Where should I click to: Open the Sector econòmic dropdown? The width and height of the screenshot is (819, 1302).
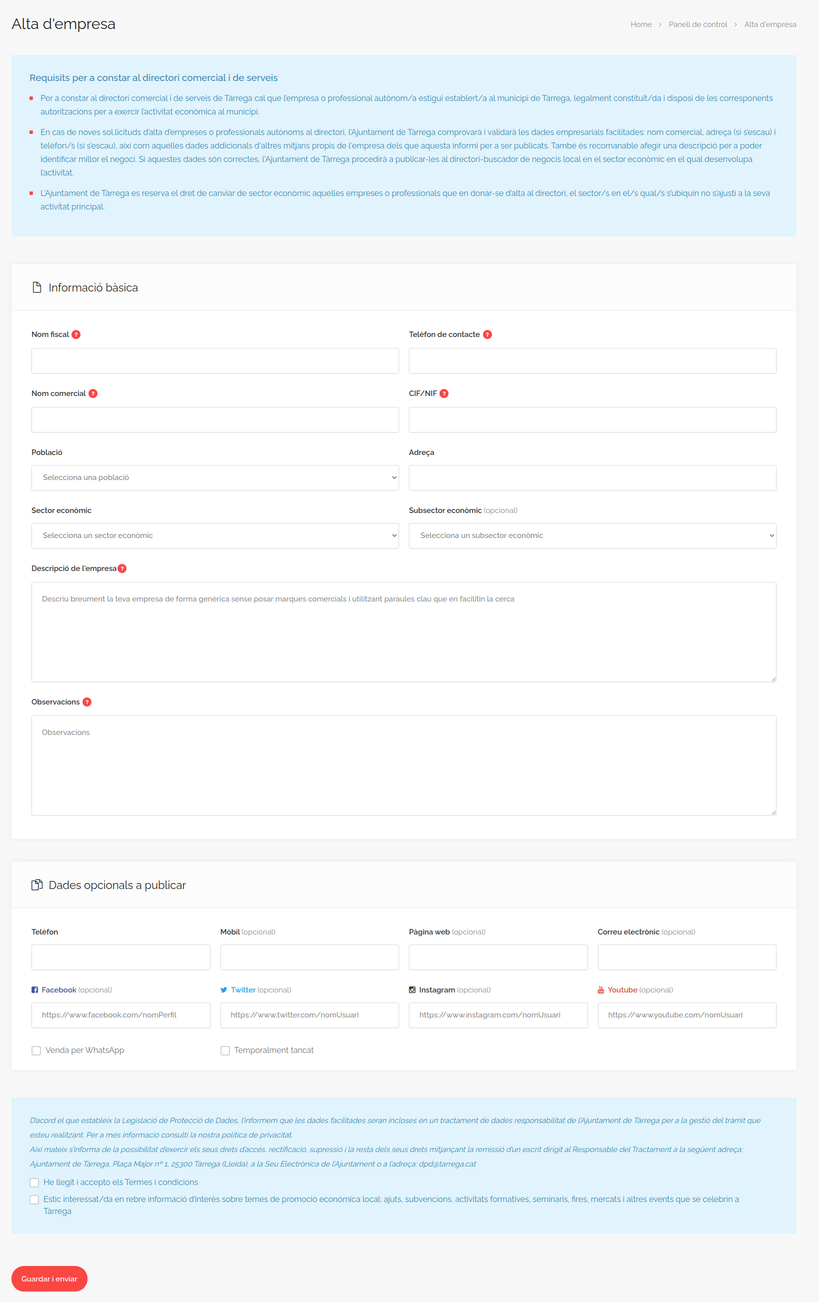tap(215, 536)
